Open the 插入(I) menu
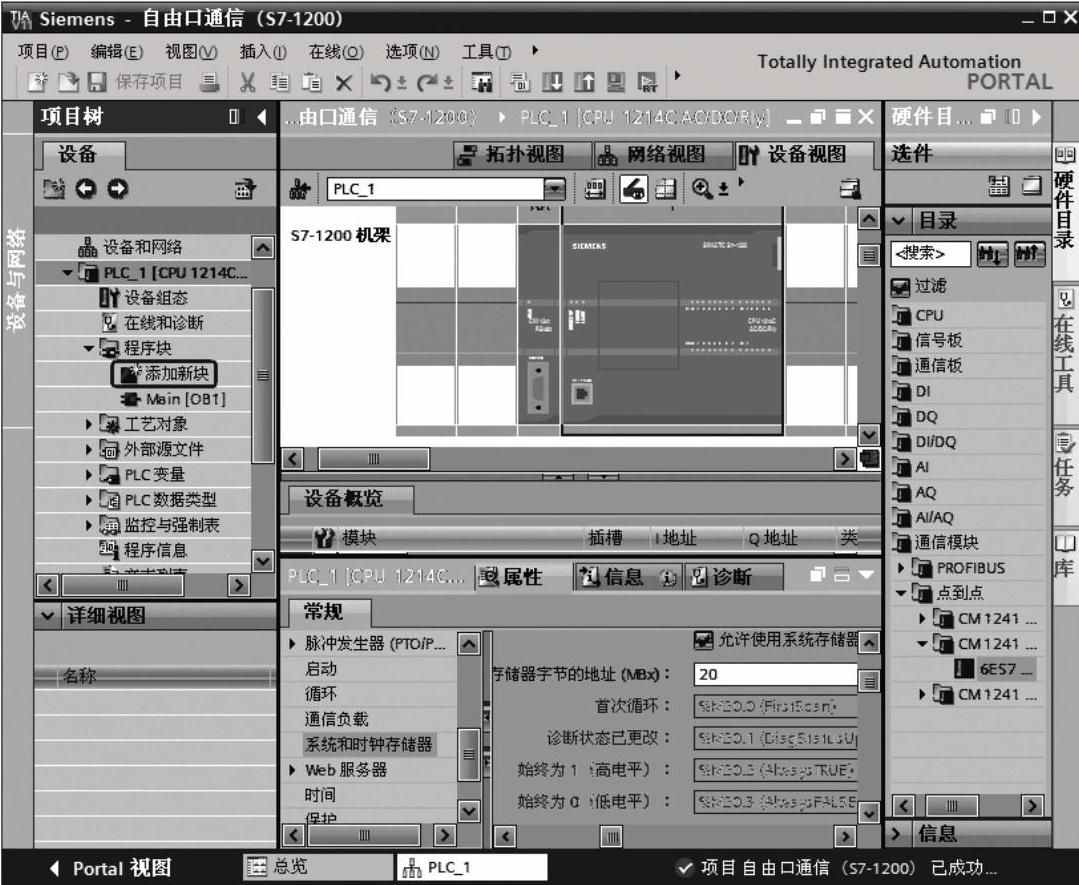This screenshot has height=885, width=1079. click(263, 52)
